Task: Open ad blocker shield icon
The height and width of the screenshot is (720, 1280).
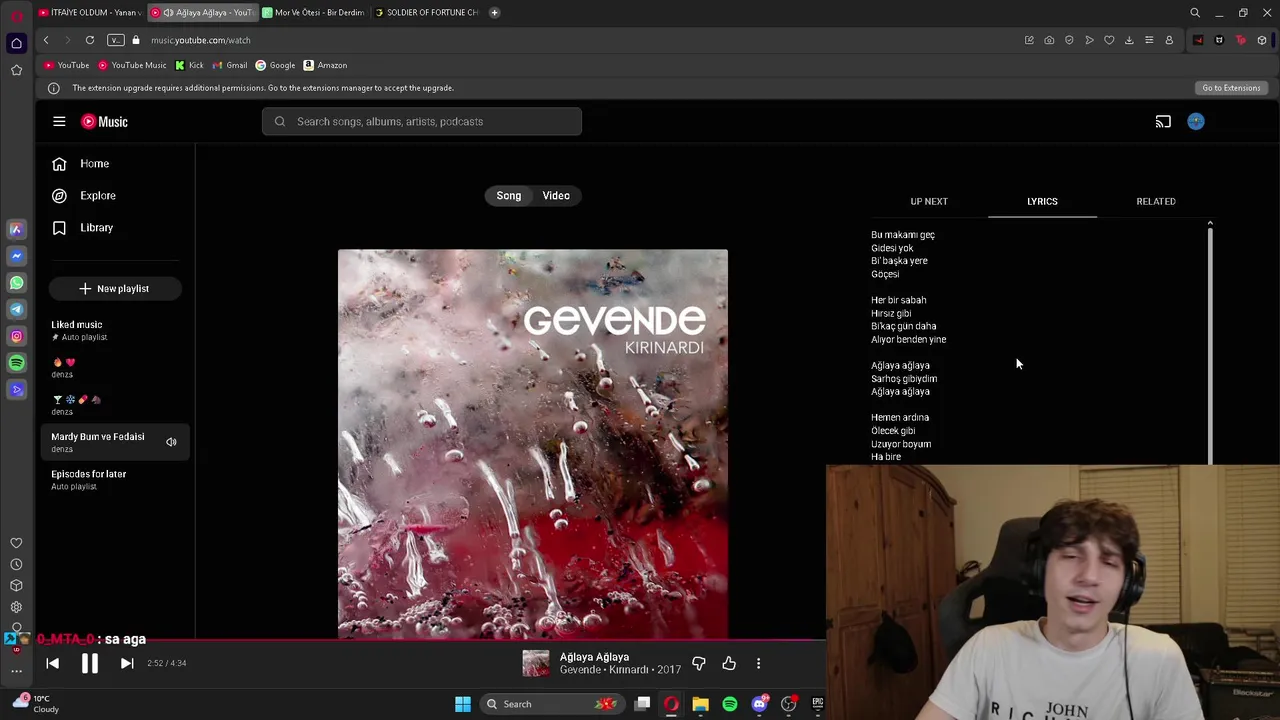Action: pyautogui.click(x=1069, y=40)
